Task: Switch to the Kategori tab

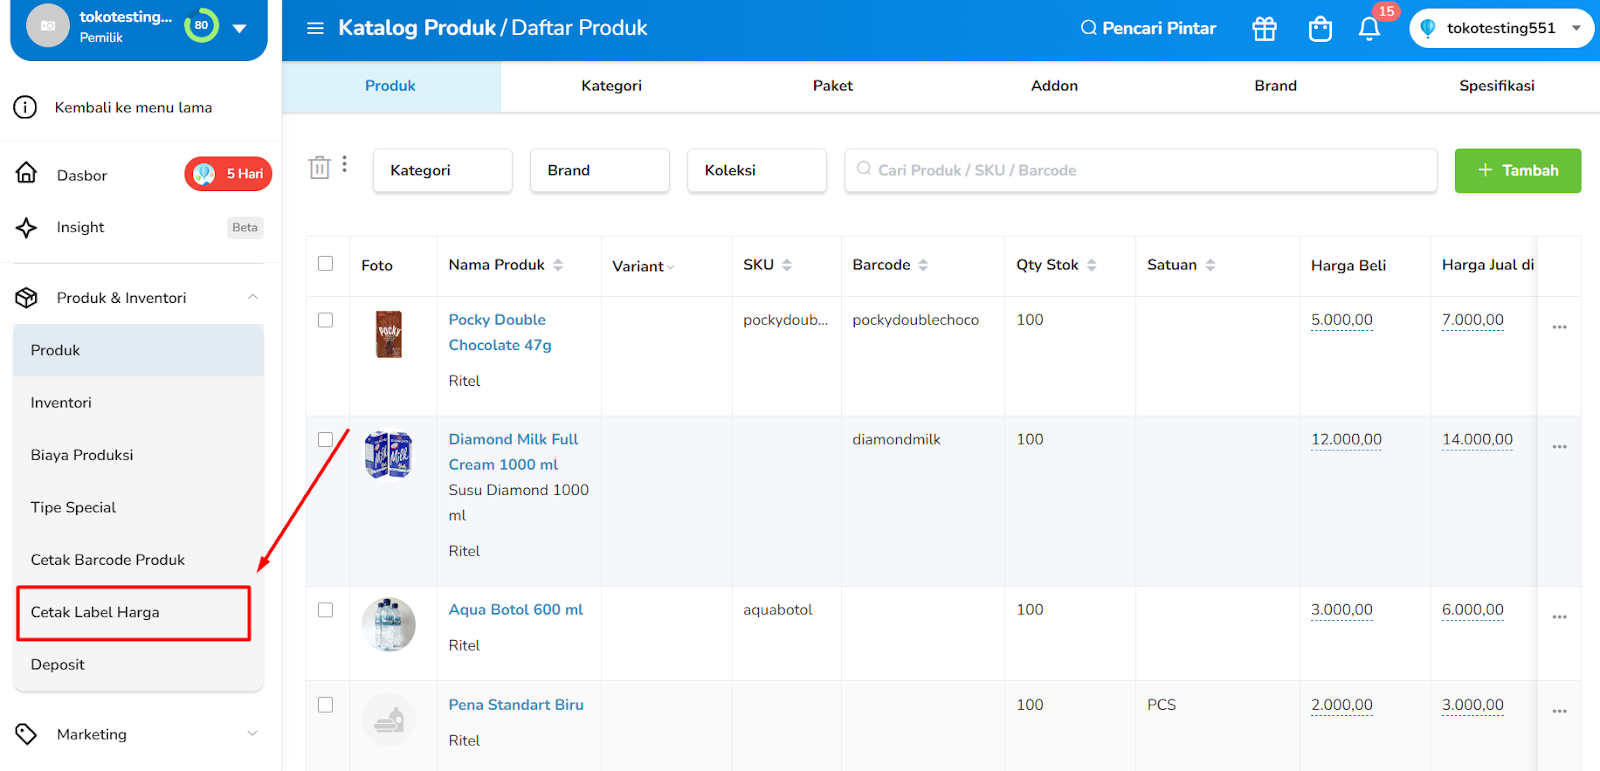Action: click(611, 86)
